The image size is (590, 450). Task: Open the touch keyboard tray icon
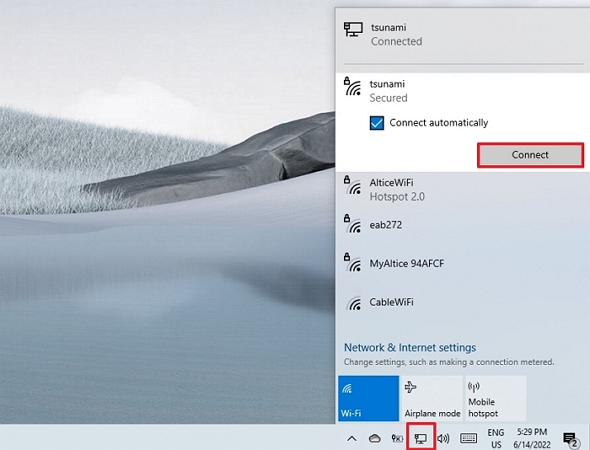pyautogui.click(x=468, y=438)
